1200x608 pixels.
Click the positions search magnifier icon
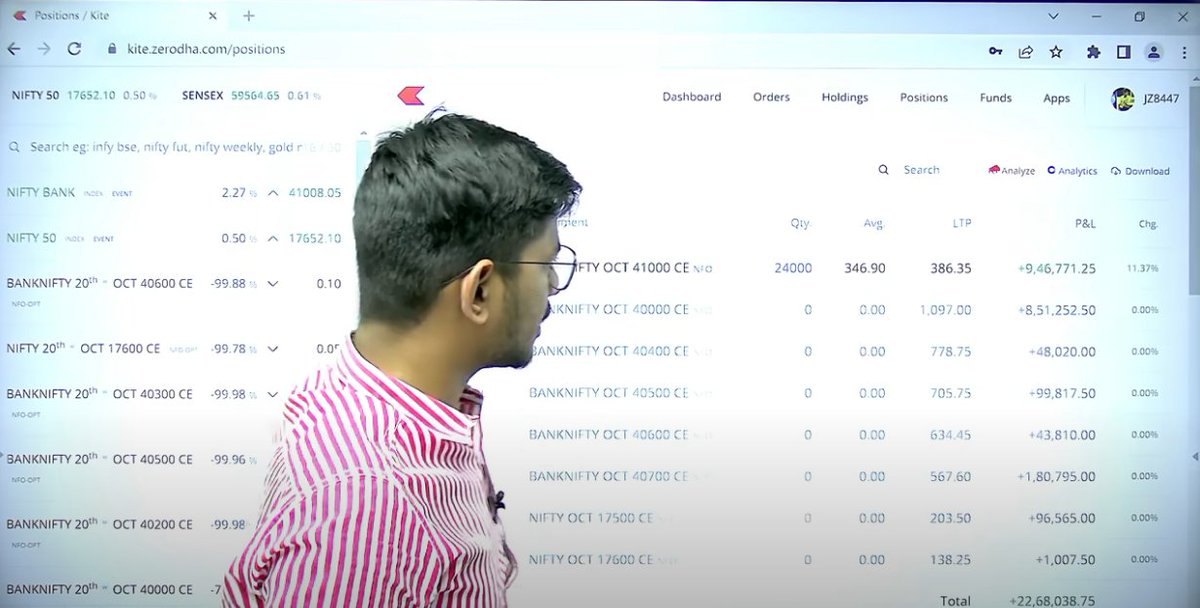[x=884, y=170]
